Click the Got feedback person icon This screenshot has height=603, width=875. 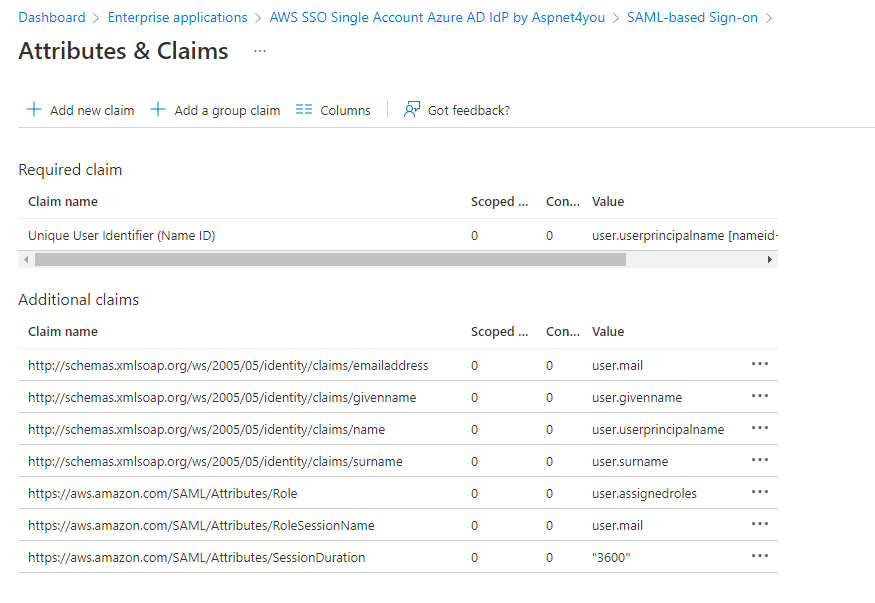[412, 109]
